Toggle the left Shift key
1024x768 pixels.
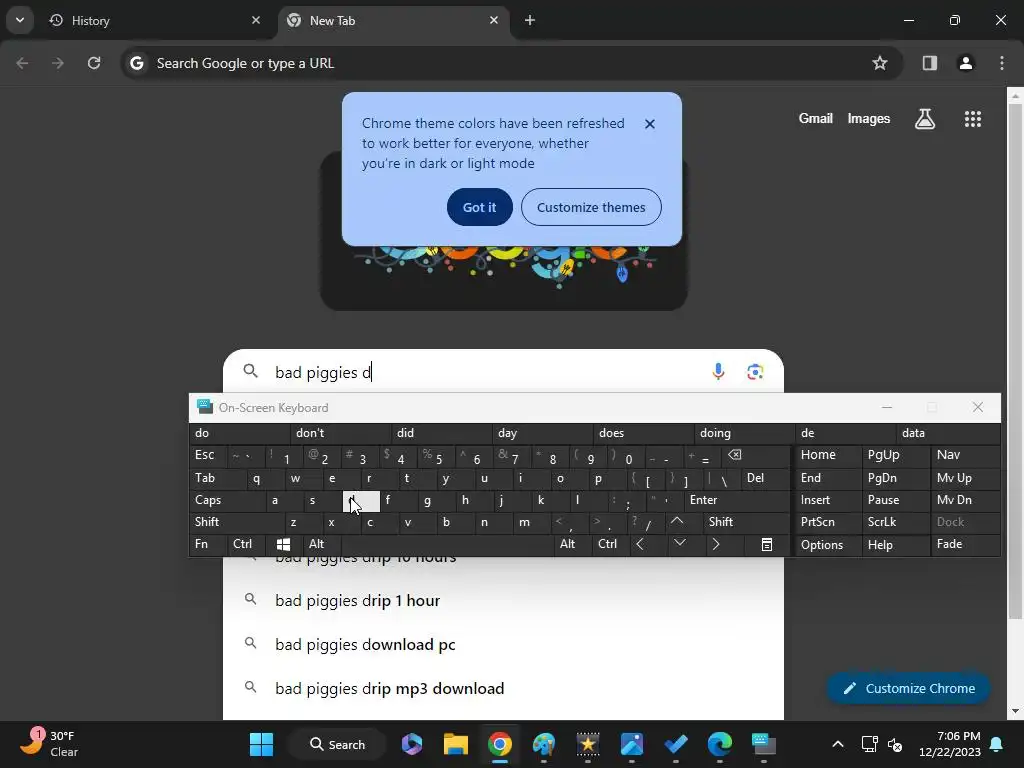[236, 522]
